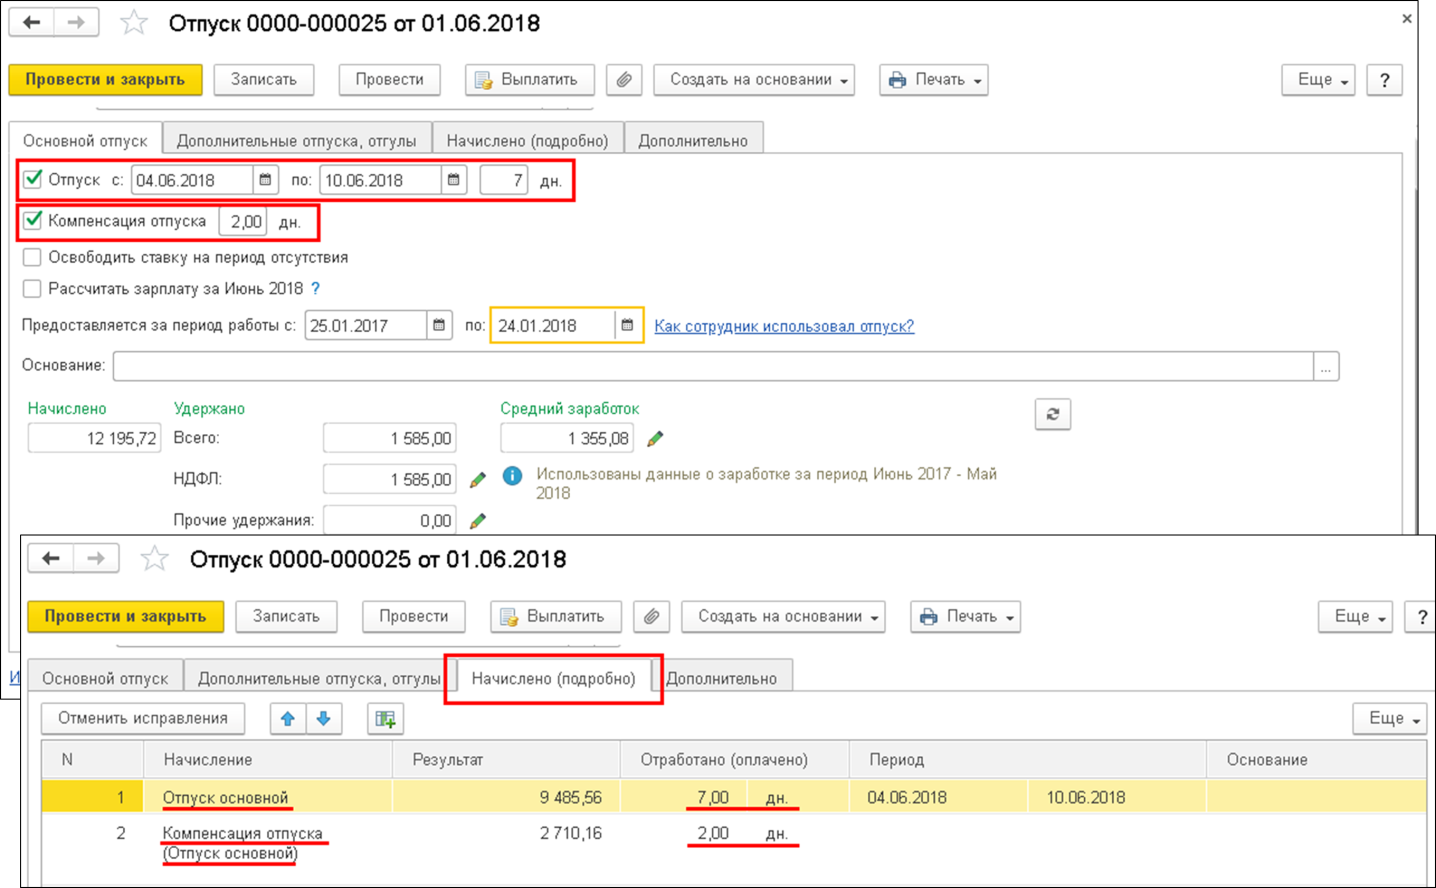Toggle Компенсация отпуска checkbox
The image size is (1436, 888).
click(x=33, y=220)
